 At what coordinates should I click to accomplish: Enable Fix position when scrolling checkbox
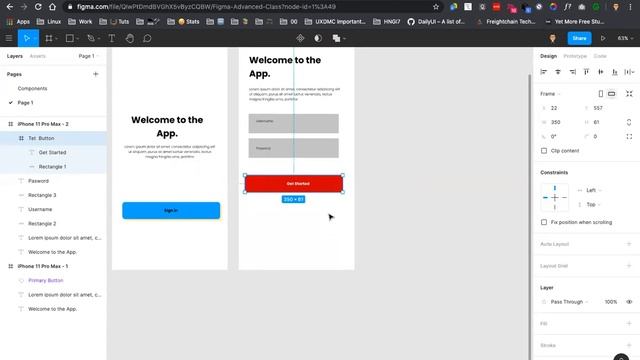pyautogui.click(x=544, y=222)
